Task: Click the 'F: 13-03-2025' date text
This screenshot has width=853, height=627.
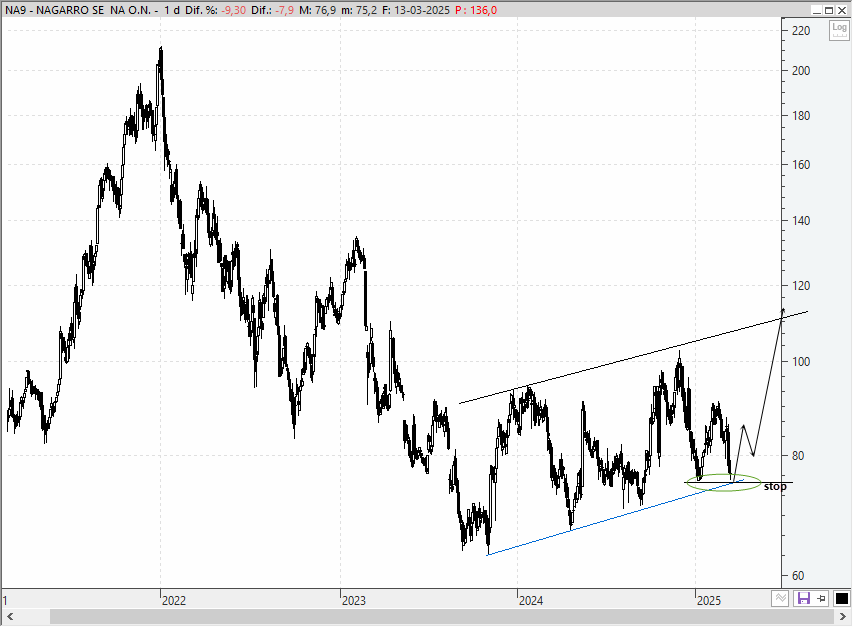Action: click(416, 10)
